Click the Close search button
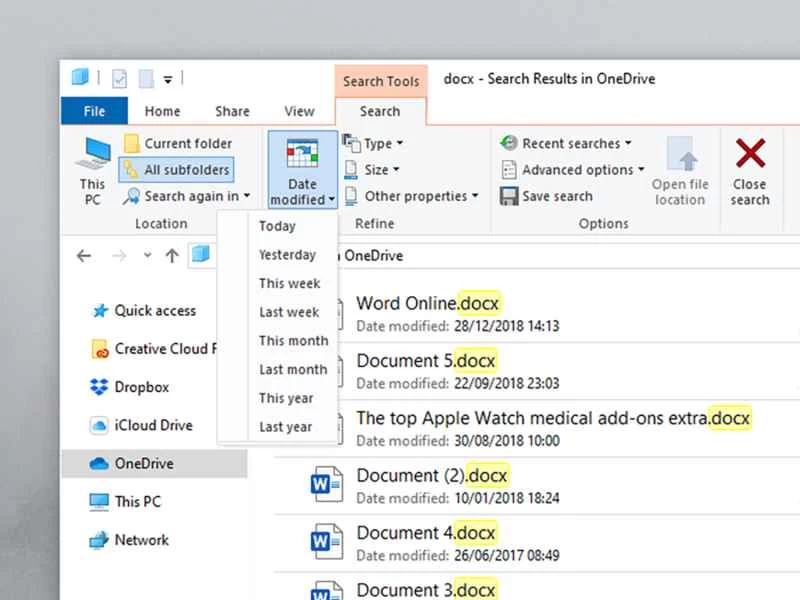Image resolution: width=800 pixels, height=600 pixels. click(750, 172)
